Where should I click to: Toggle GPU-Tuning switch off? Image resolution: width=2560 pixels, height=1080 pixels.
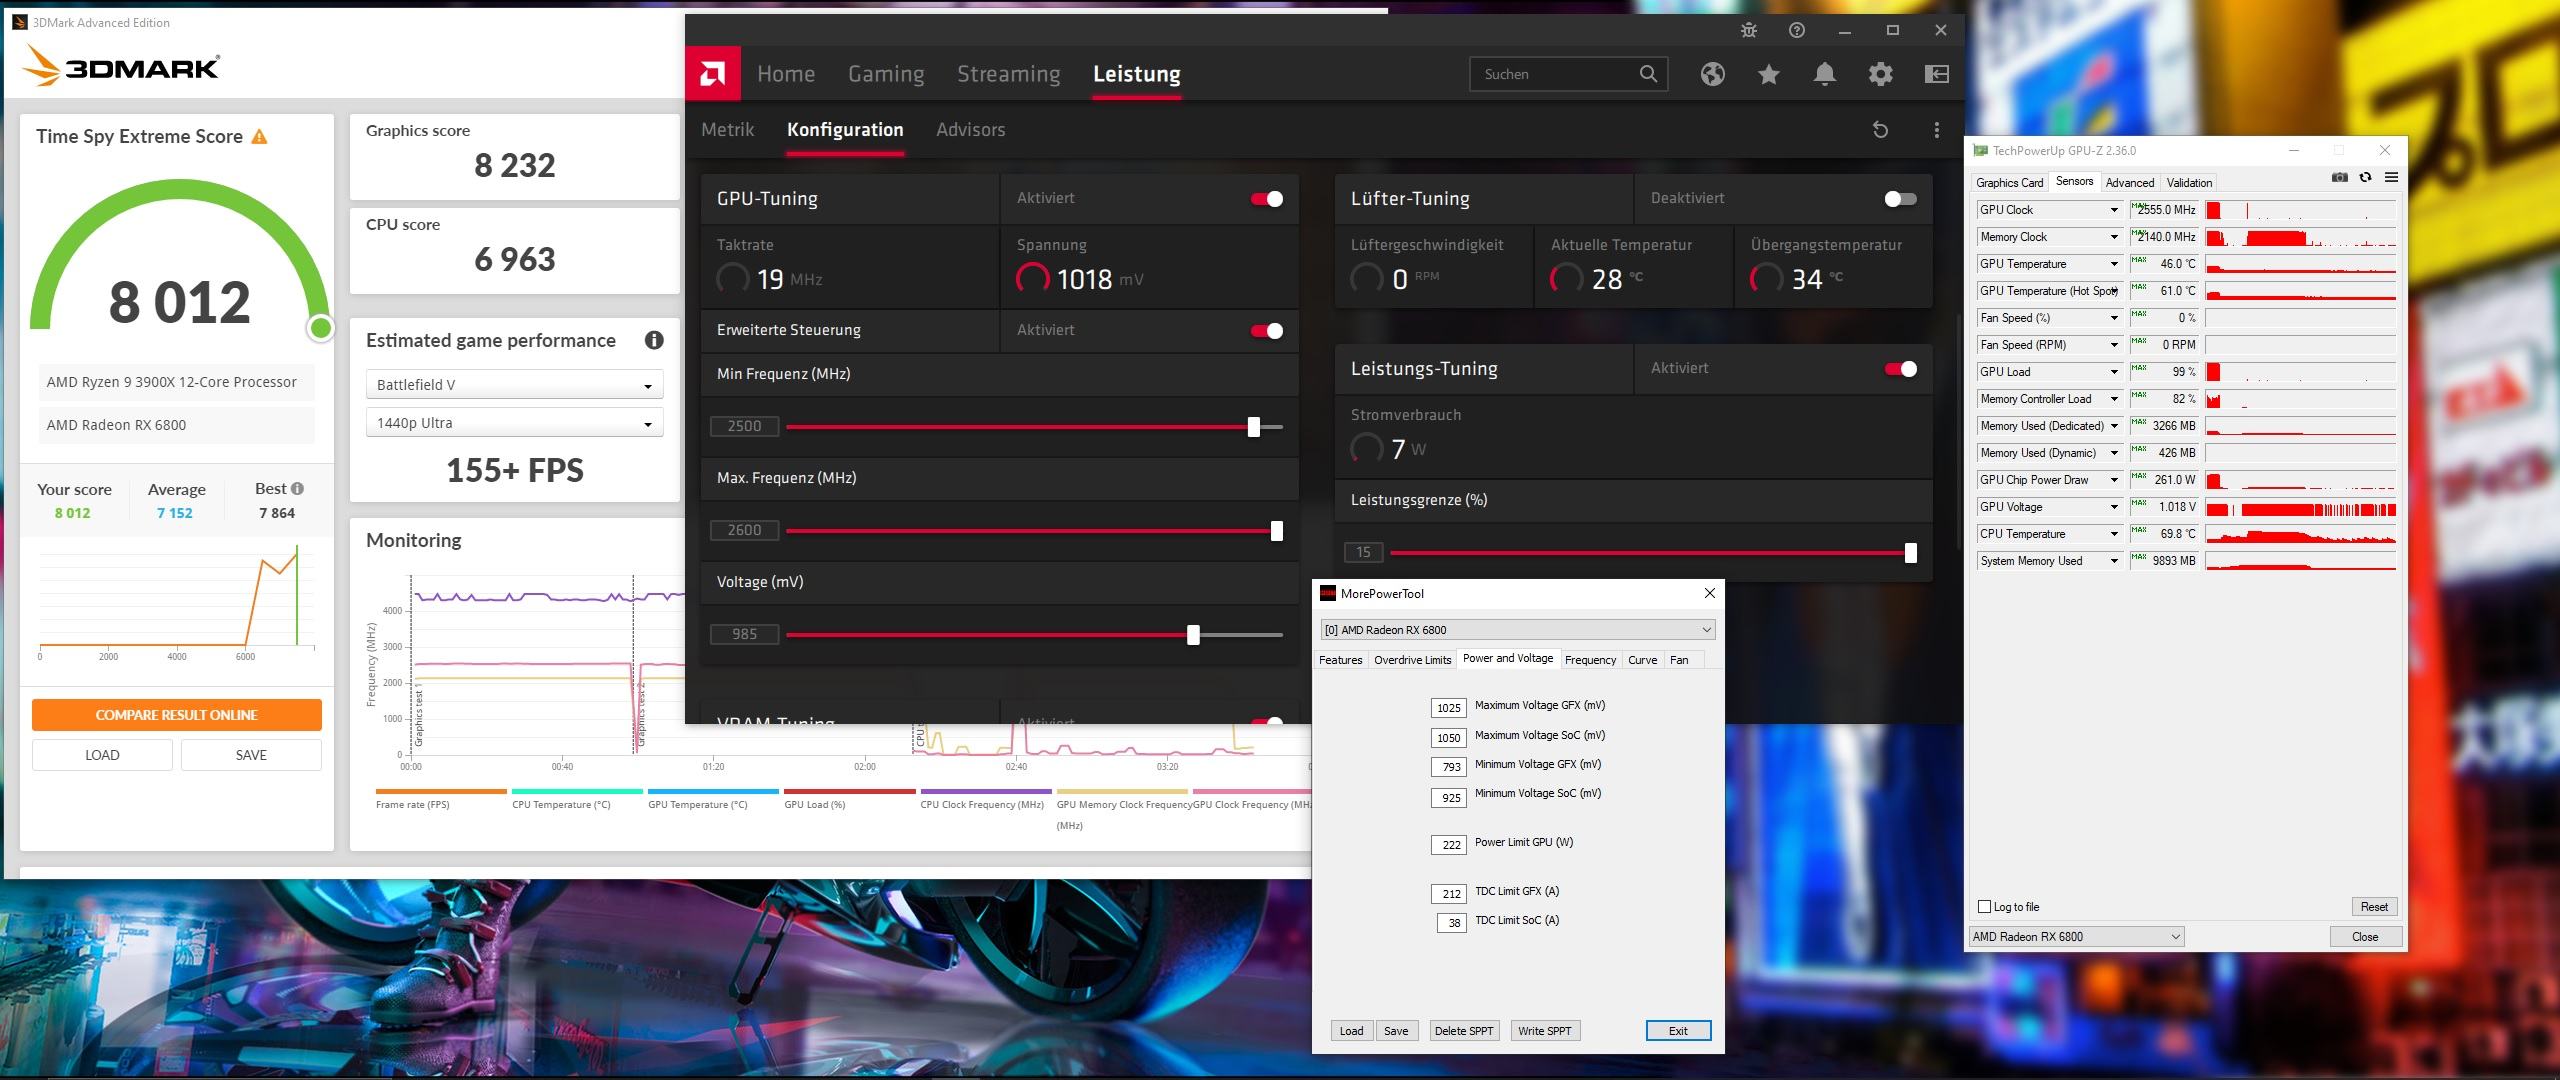tap(1267, 199)
